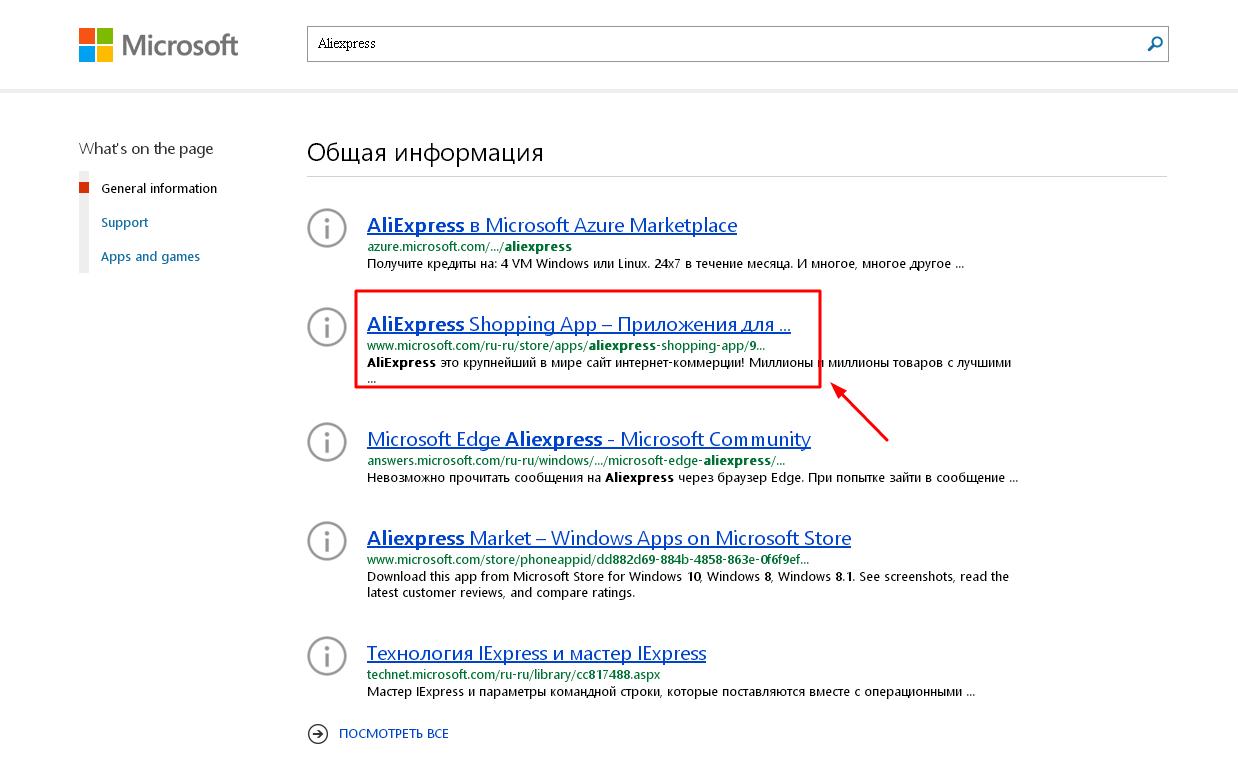Click answers.microsoft.com/ru-ru/windows URL text

pos(576,460)
